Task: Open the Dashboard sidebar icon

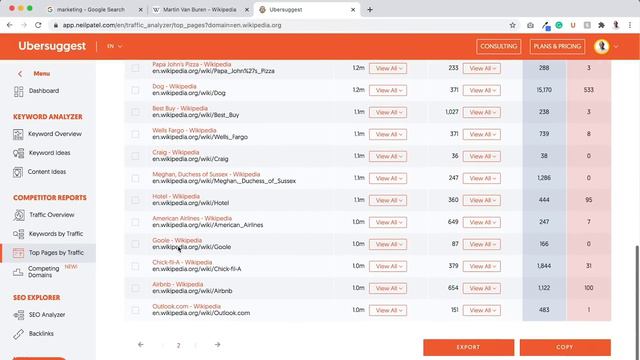Action: 18,91
